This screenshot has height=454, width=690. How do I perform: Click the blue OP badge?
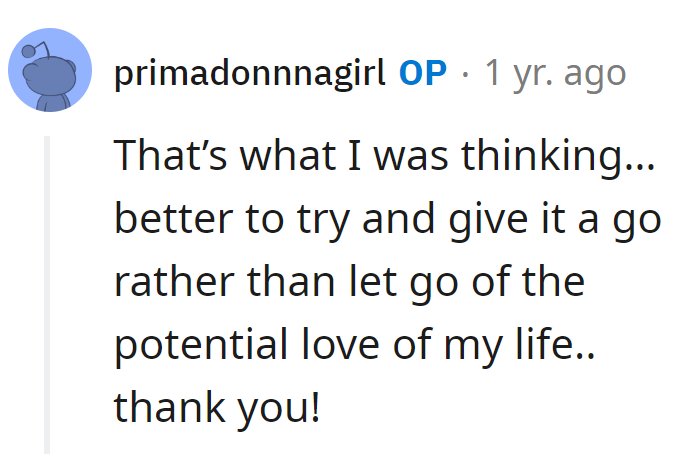[x=422, y=73]
